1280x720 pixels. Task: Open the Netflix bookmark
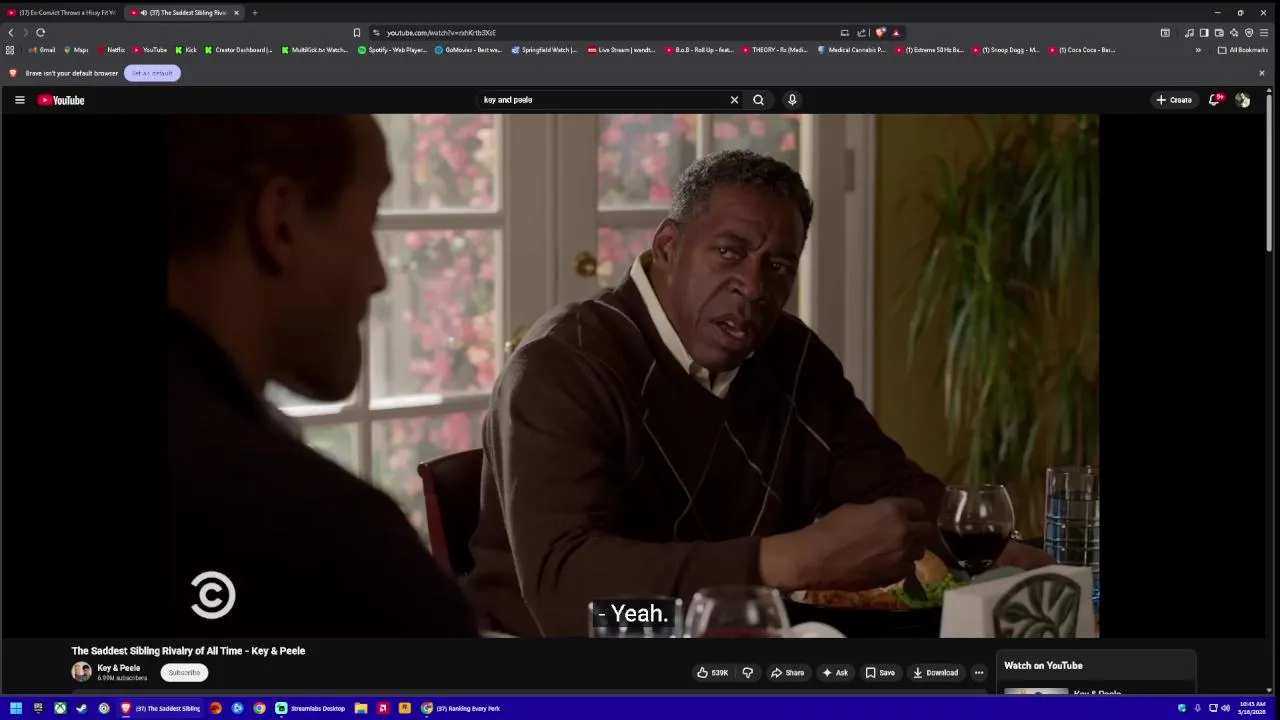coord(111,50)
